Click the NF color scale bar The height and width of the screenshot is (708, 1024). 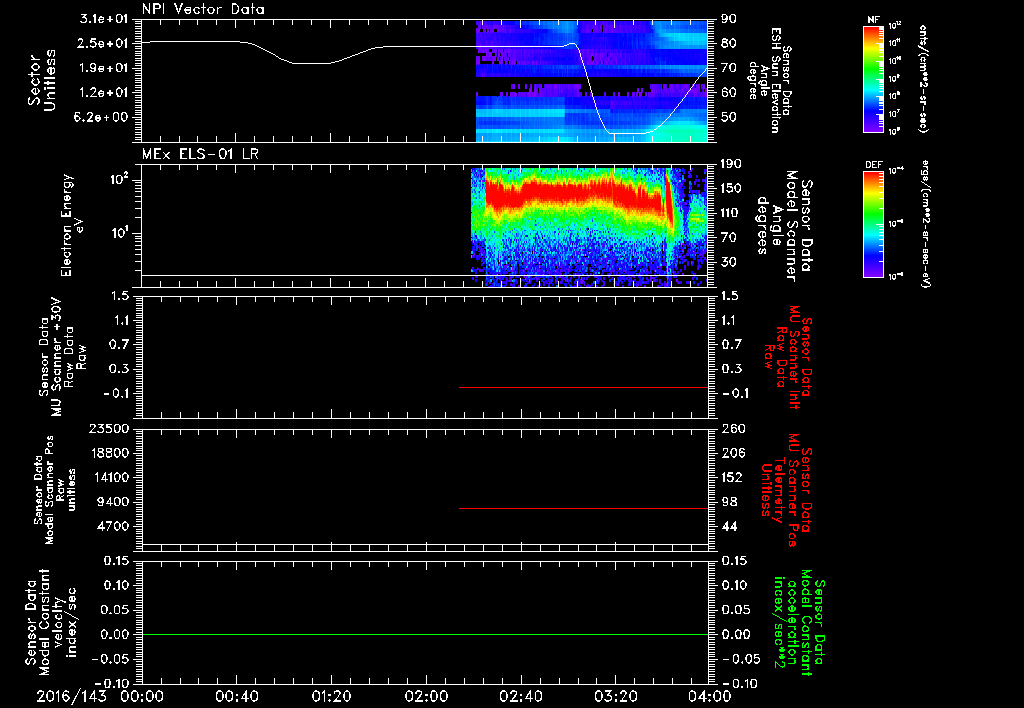click(874, 79)
